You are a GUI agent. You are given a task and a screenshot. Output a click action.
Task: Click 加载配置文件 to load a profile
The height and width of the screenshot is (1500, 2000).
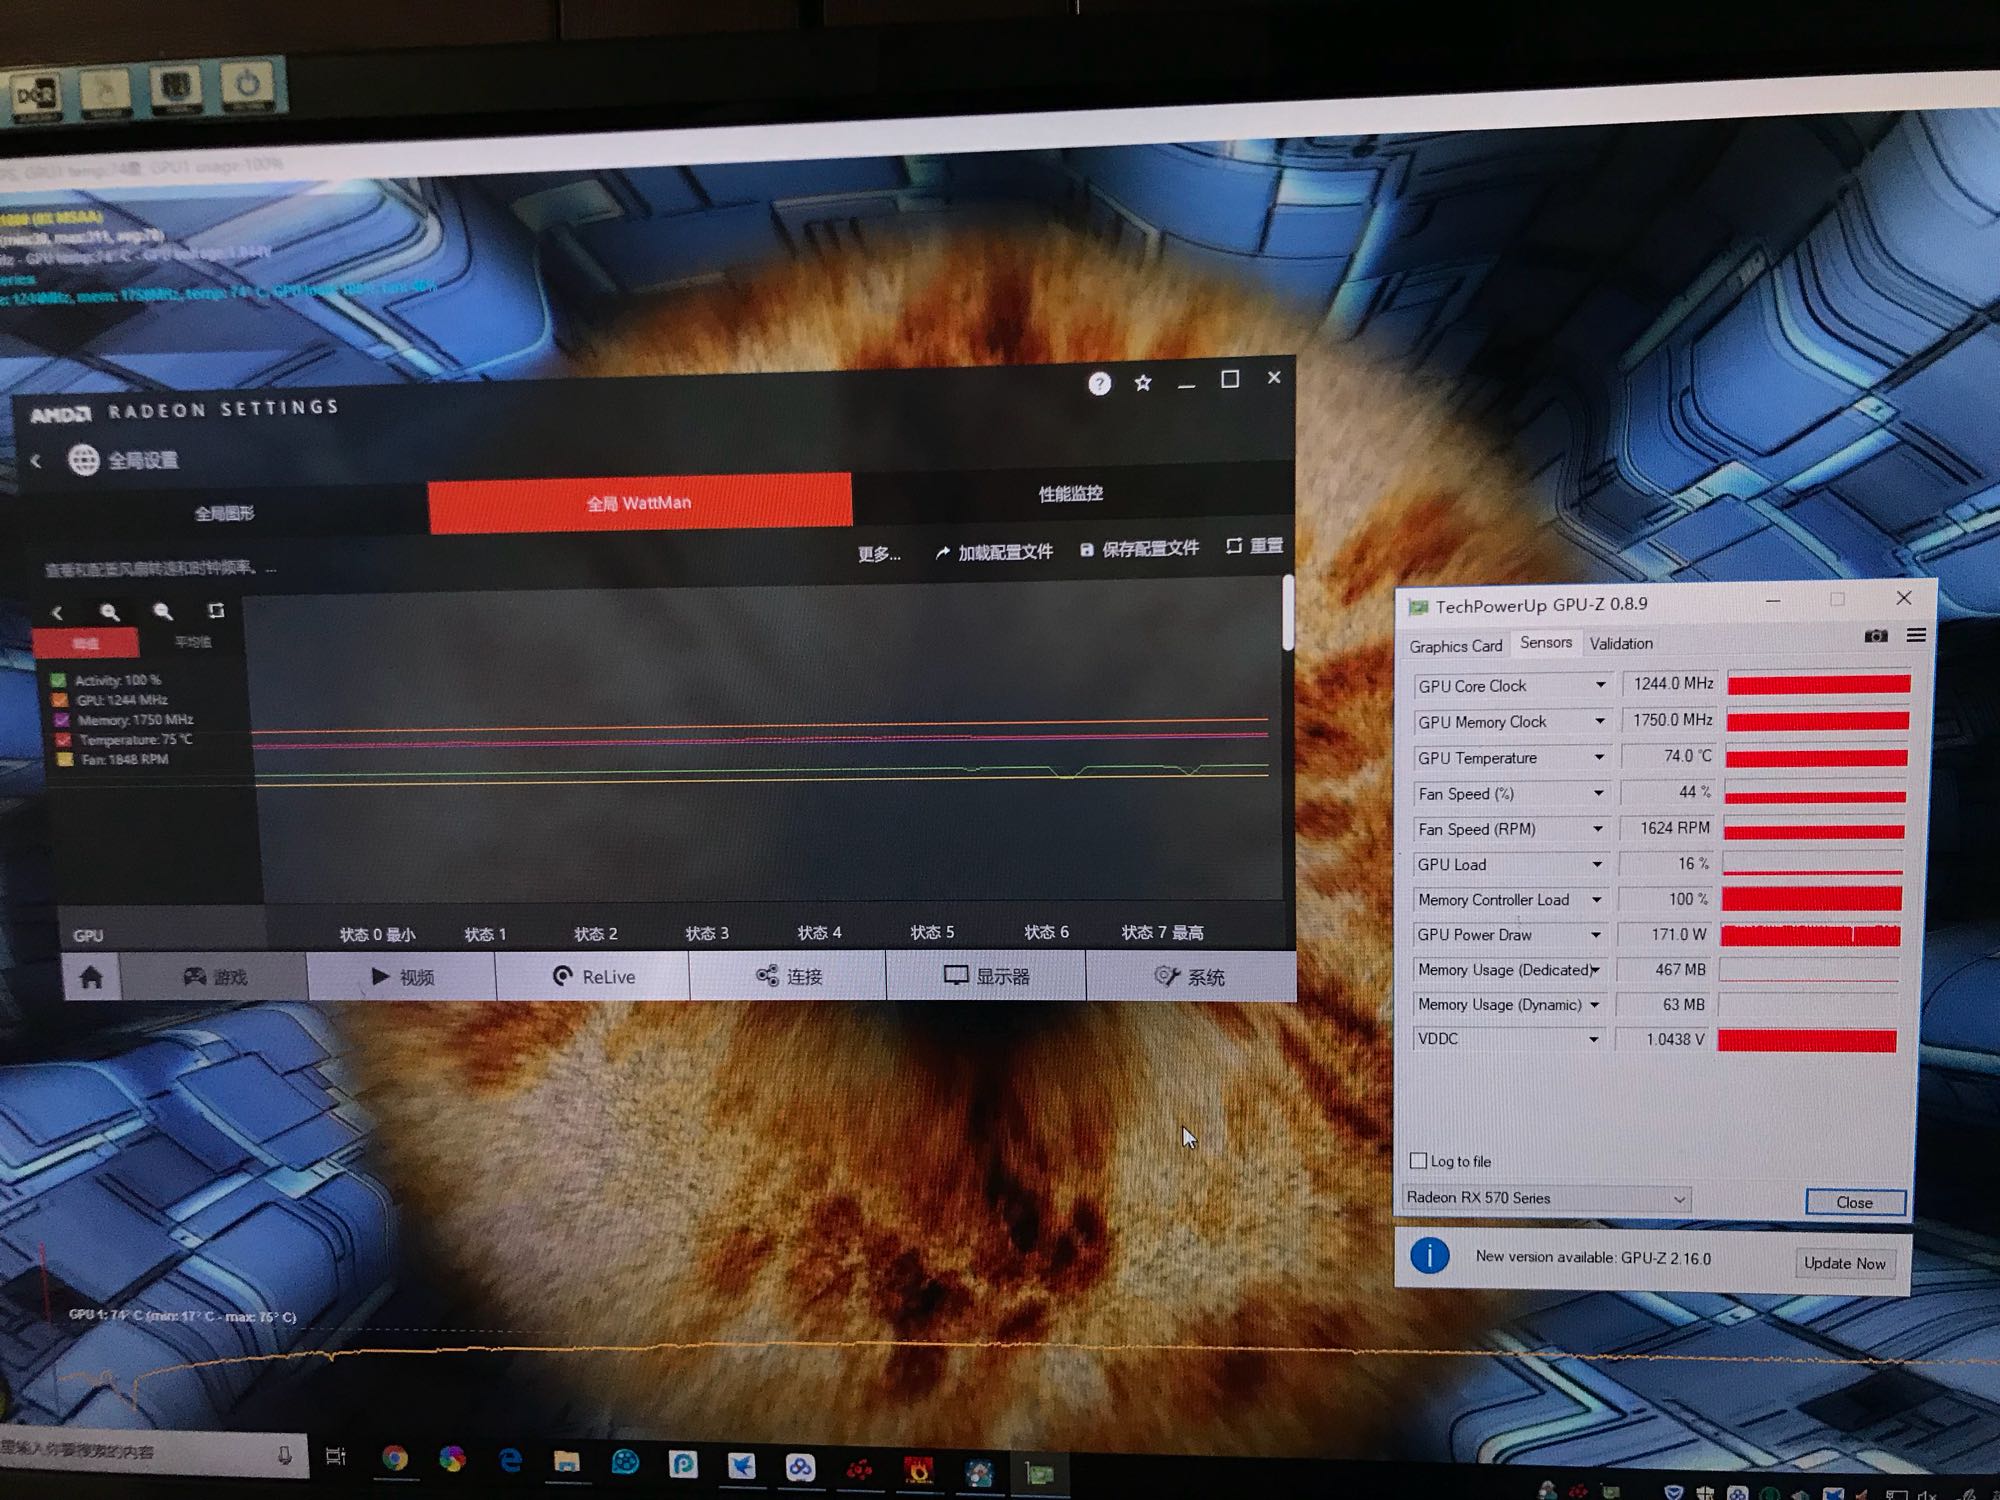pos(994,552)
